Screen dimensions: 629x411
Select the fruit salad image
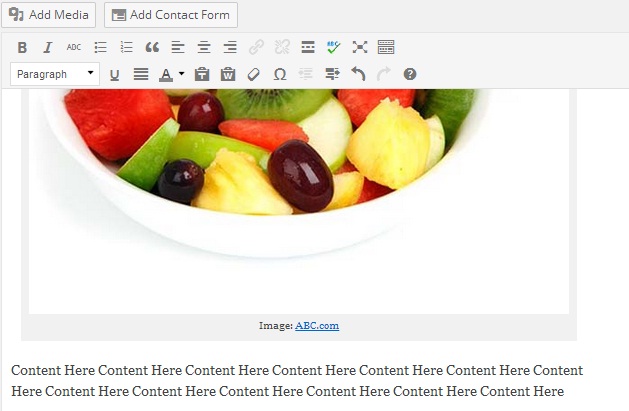[299, 201]
